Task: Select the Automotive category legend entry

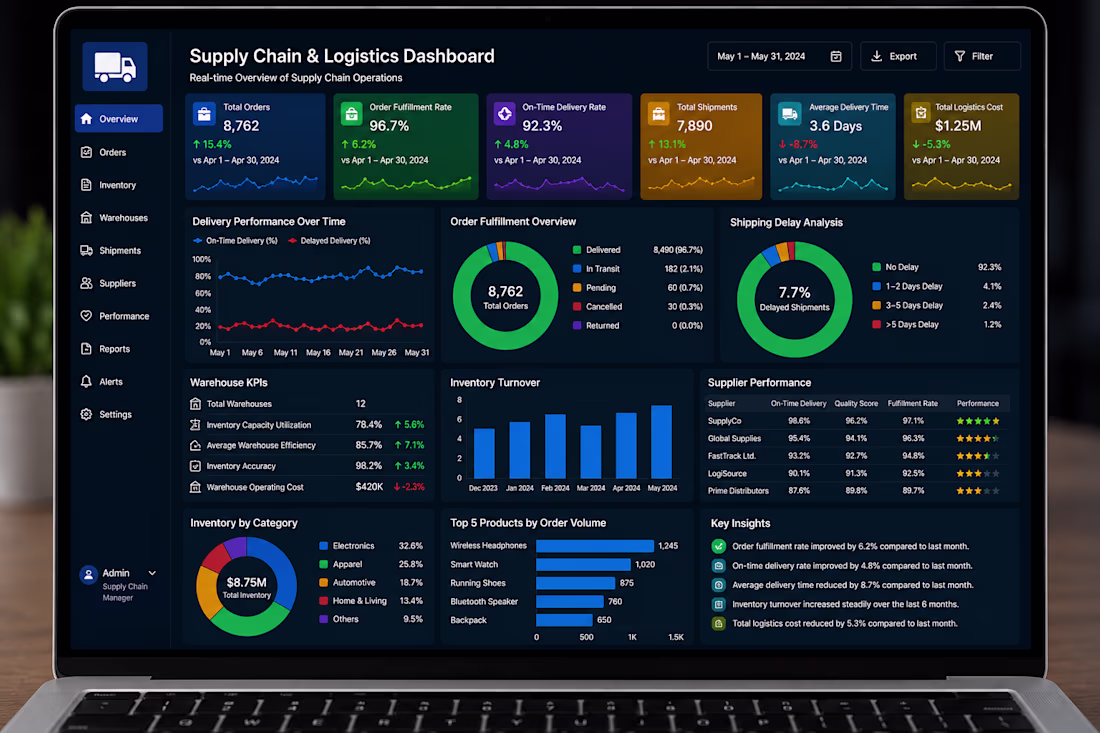Action: pyautogui.click(x=370, y=583)
